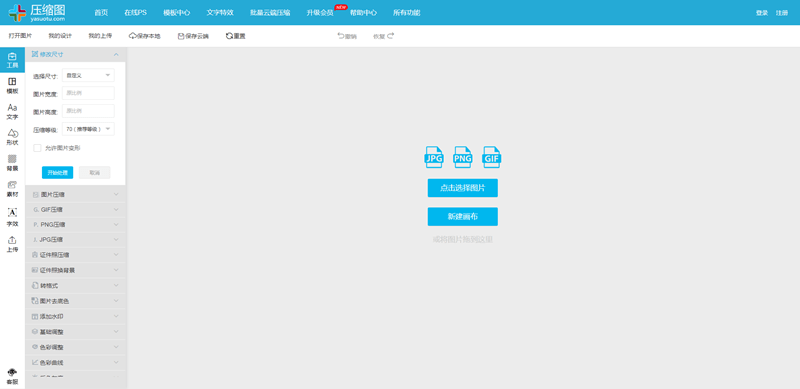Screen dimensions: 800x389
Task: Open the 形状 shapes sidebar icon
Action: point(12,137)
